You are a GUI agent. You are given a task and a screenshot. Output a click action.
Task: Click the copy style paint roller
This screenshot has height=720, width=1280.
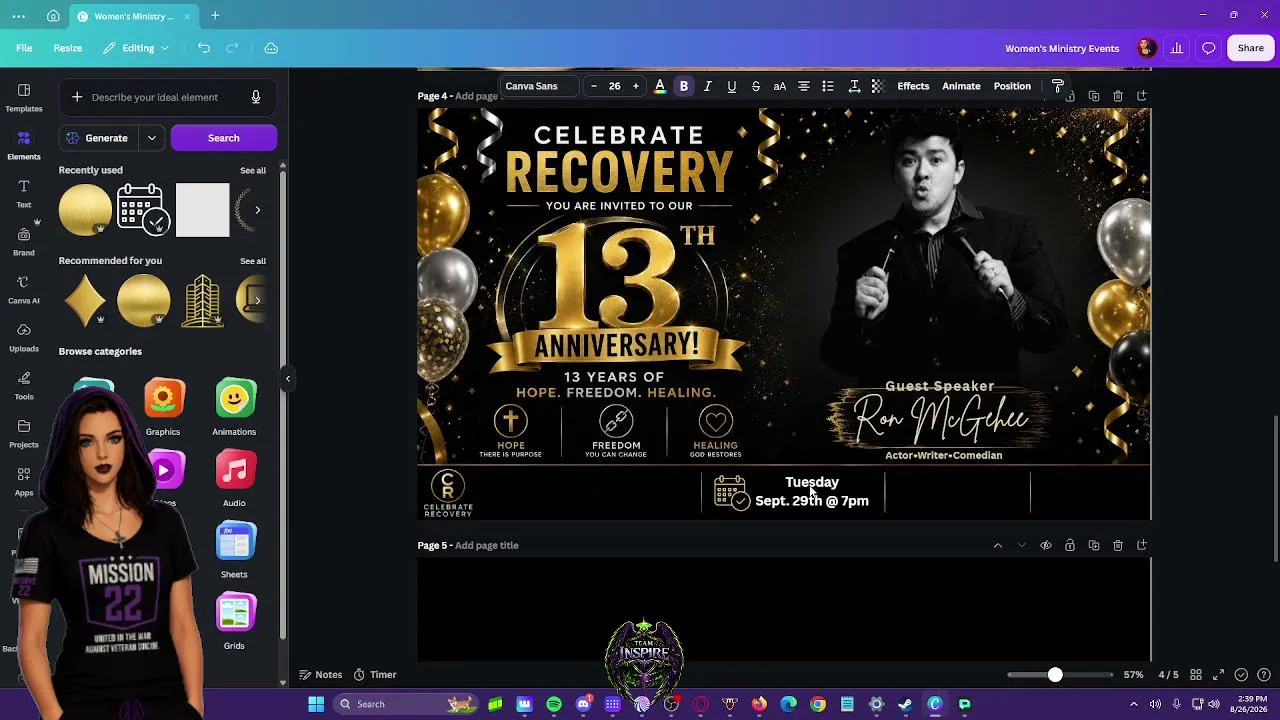tap(1058, 86)
